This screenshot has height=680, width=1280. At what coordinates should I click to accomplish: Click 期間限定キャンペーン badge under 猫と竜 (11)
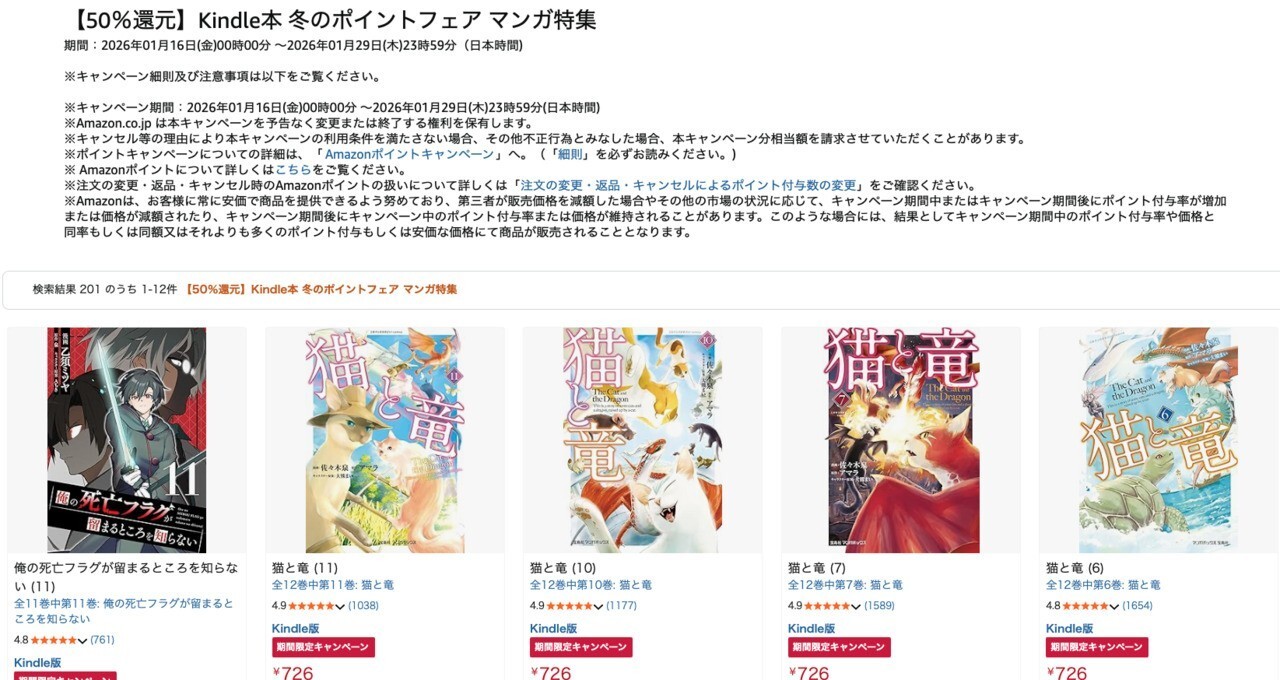tap(323, 647)
